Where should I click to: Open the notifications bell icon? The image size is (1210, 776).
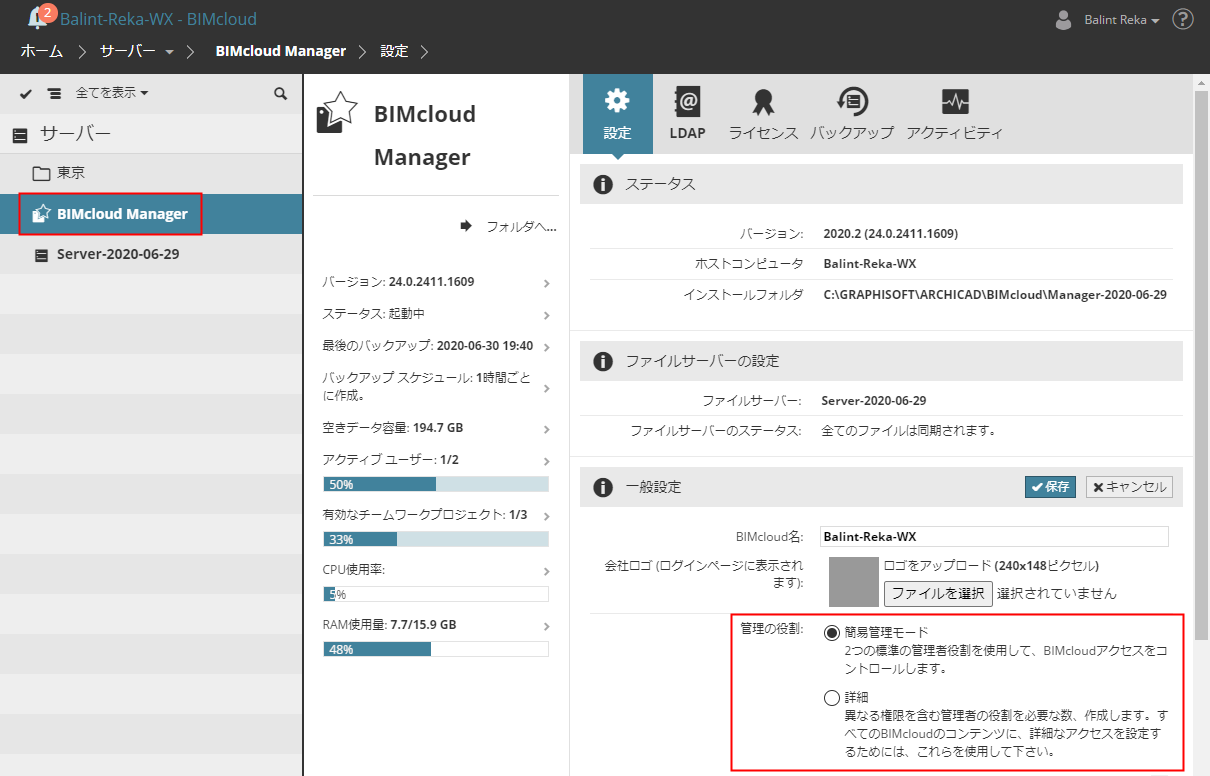coord(38,18)
